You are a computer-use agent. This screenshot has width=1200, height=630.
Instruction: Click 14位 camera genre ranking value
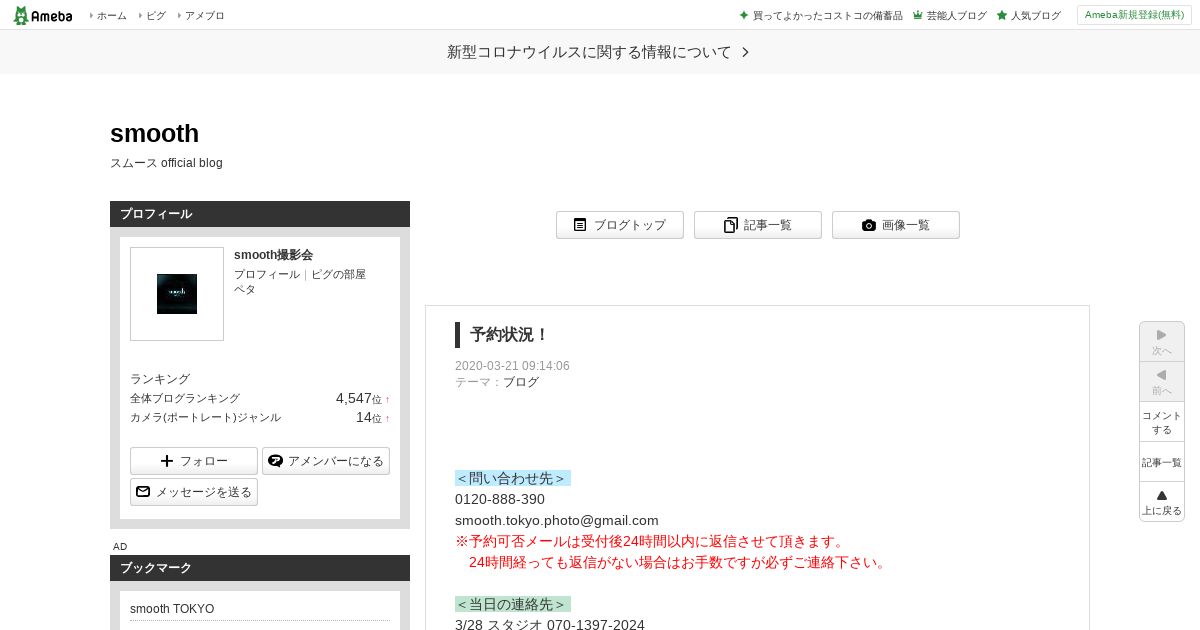(369, 417)
